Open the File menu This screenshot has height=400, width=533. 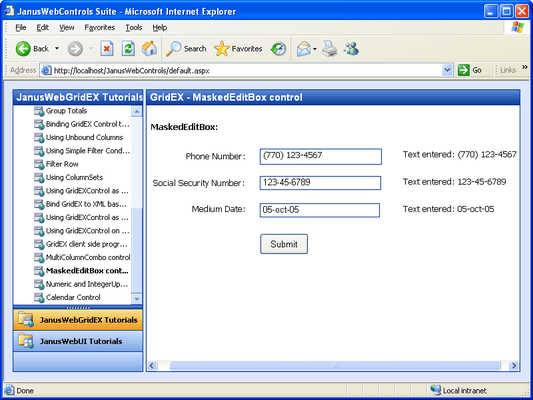tap(21, 28)
